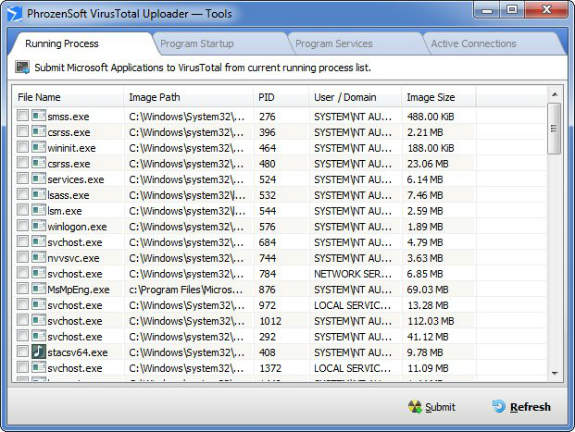Click the LOCAL SERVIC... cell for PID 972
The width and height of the screenshot is (575, 432).
(x=352, y=305)
